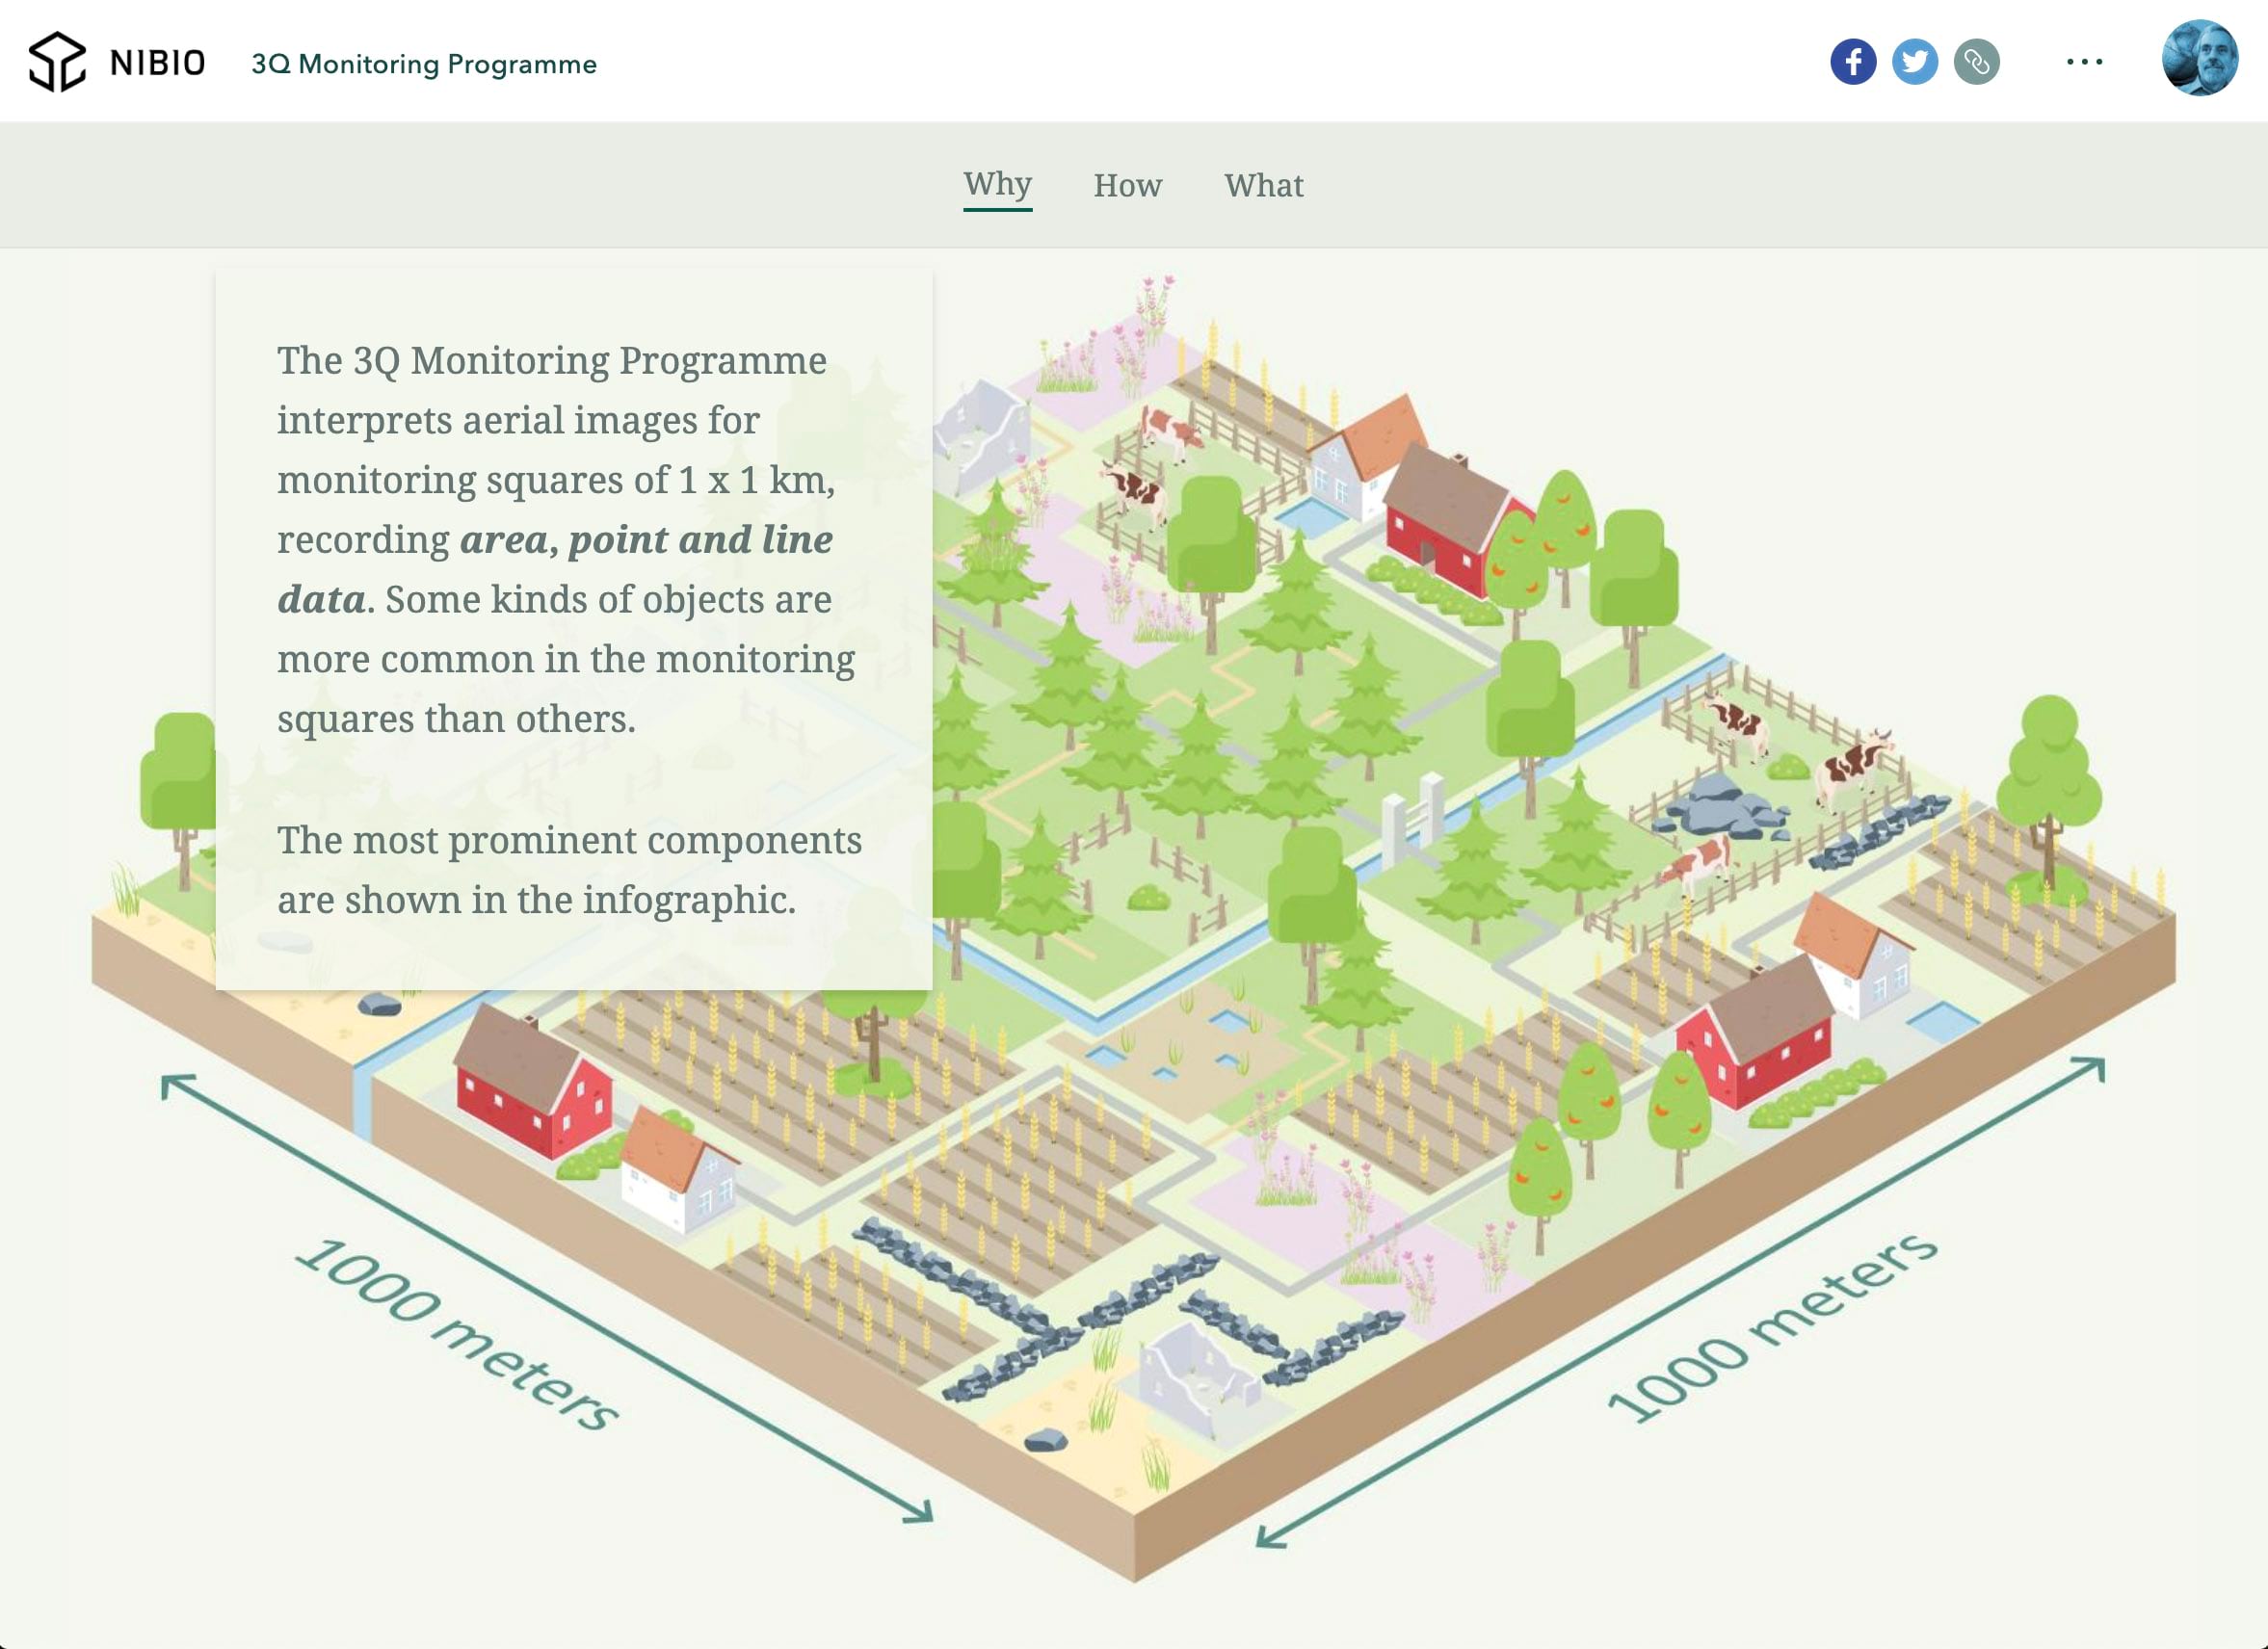This screenshot has height=1649, width=2268.
Task: Click the NIBIO cube logo
Action: [x=57, y=62]
